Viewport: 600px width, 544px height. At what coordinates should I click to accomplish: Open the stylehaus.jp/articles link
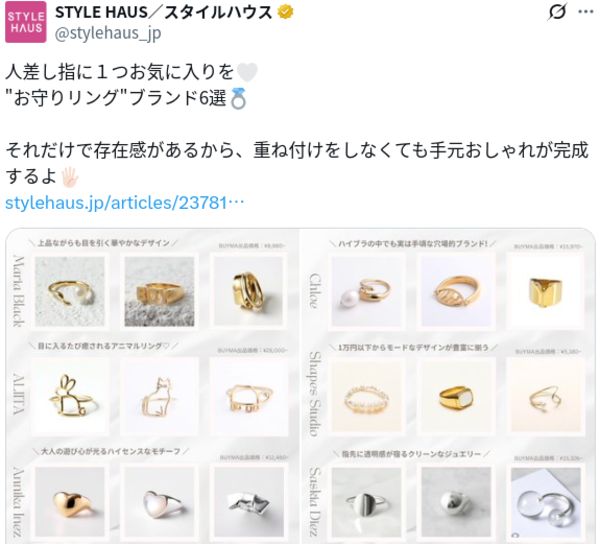[x=125, y=203]
